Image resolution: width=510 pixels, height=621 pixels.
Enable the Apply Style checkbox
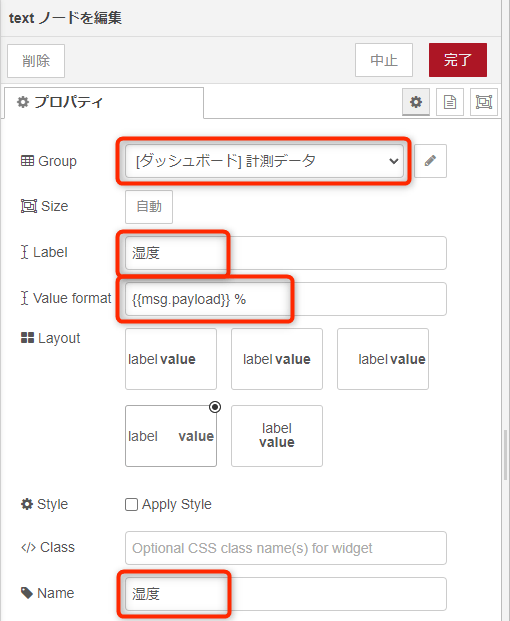click(x=131, y=505)
